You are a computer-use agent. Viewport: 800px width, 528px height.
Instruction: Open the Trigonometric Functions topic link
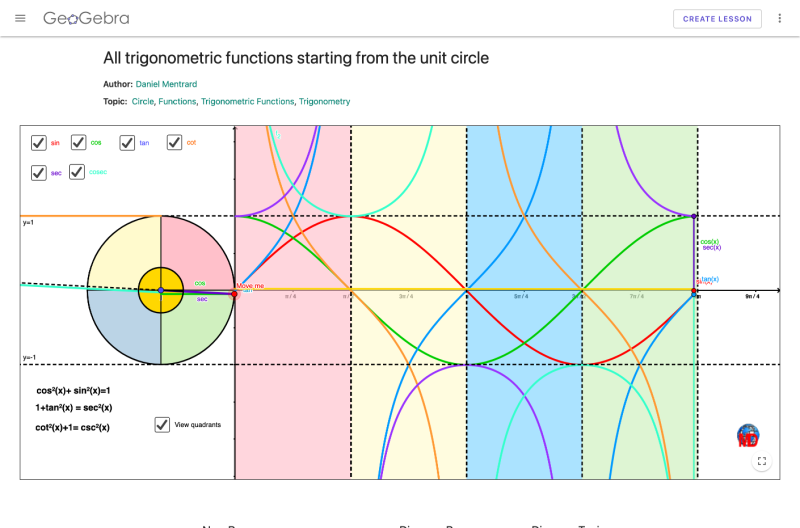pos(247,101)
